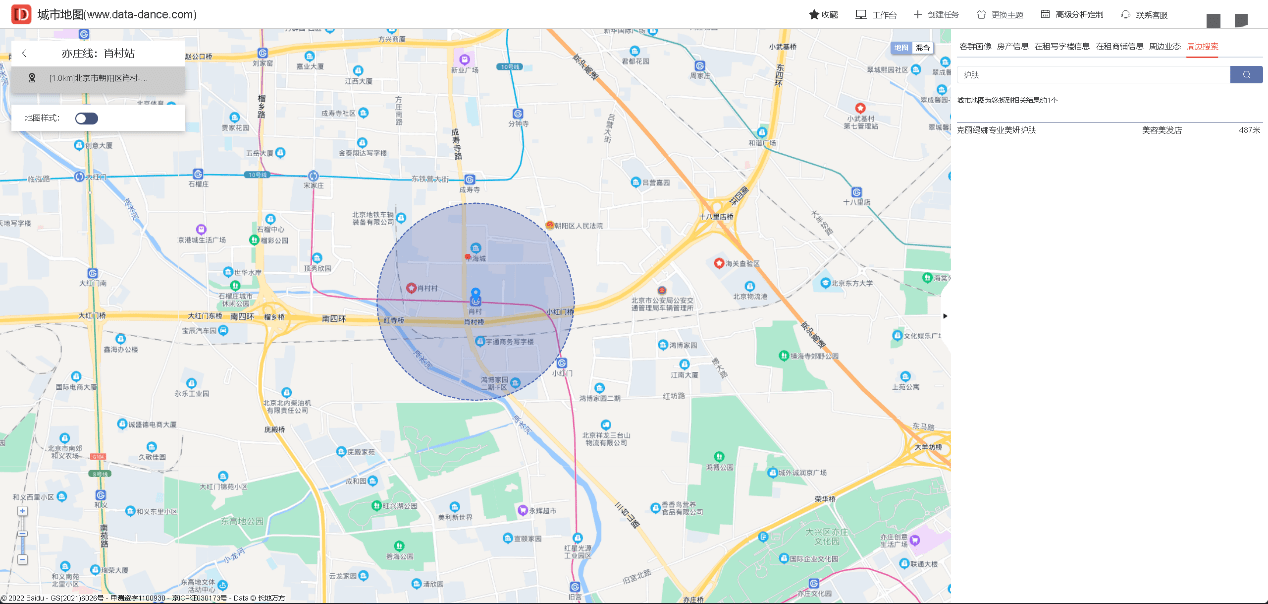The width and height of the screenshot is (1268, 604).
Task: Open the 周边业态 tab
Action: pyautogui.click(x=1164, y=47)
